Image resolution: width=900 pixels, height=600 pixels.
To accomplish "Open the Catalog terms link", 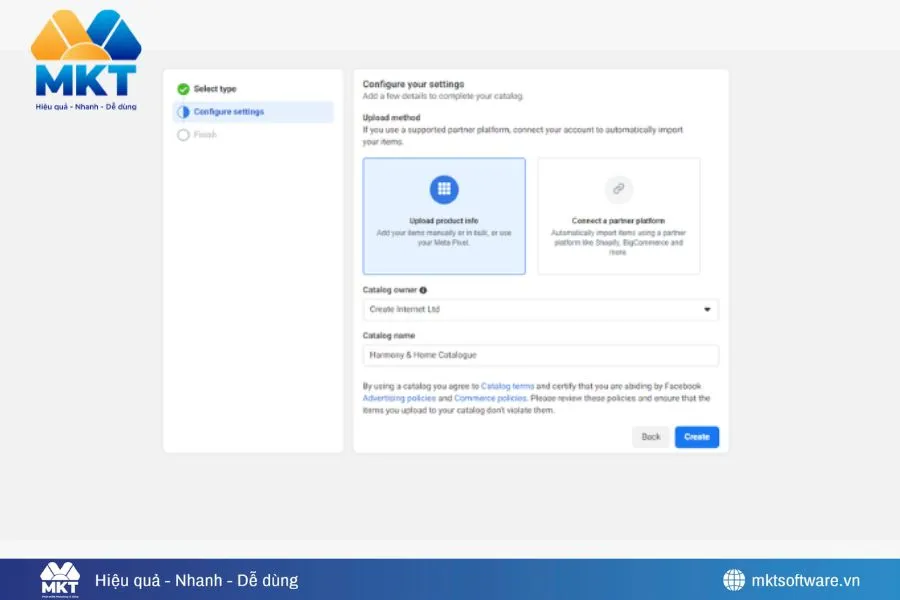I will point(510,385).
